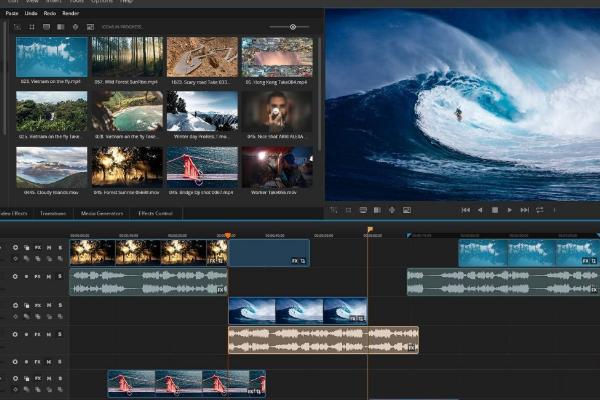Click the picture icon in the media panel toolbar

point(90,27)
